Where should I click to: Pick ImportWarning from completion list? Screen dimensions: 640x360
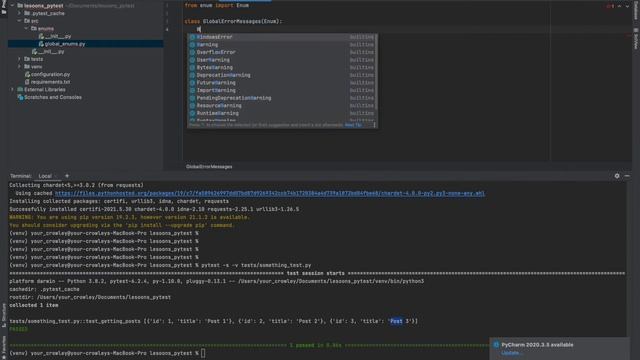(x=282, y=90)
